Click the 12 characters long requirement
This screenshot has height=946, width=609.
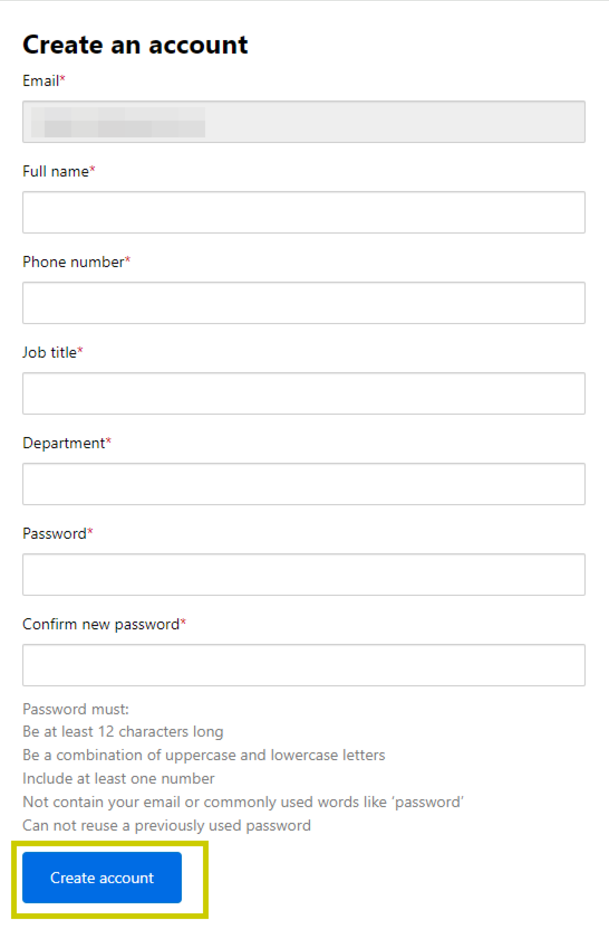123,732
